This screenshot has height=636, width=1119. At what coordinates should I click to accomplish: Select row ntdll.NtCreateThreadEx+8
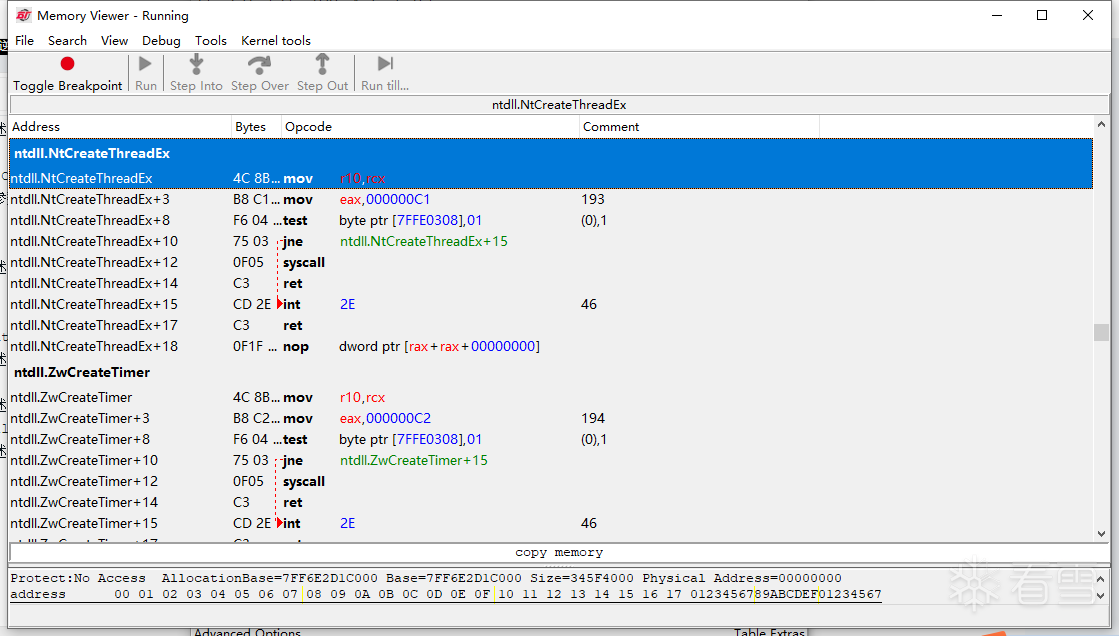point(551,221)
